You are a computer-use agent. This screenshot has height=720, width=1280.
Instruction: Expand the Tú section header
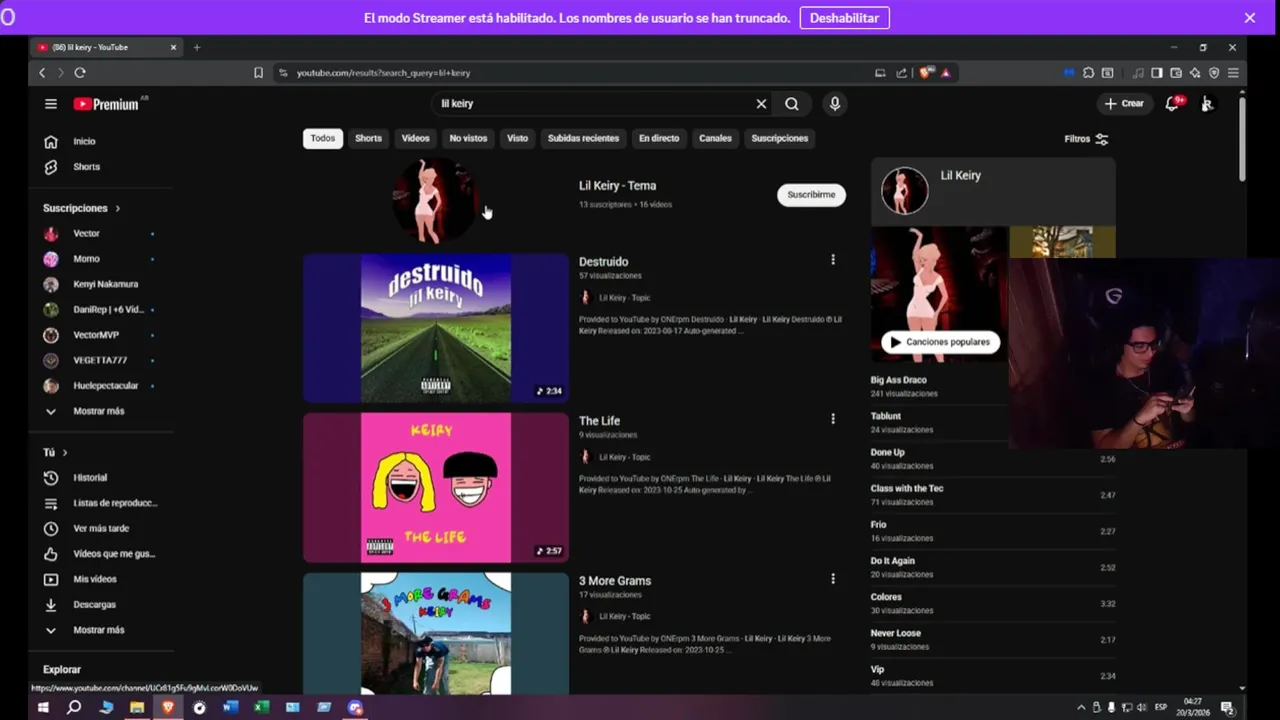tap(55, 453)
